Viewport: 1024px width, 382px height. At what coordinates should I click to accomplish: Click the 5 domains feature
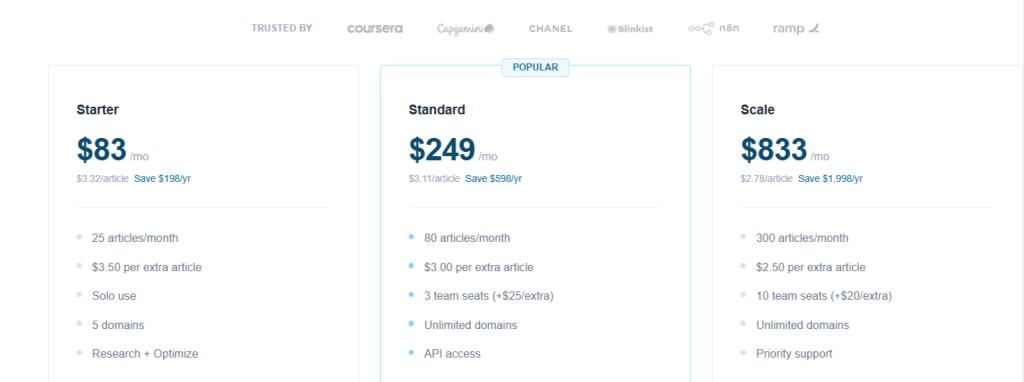click(118, 325)
